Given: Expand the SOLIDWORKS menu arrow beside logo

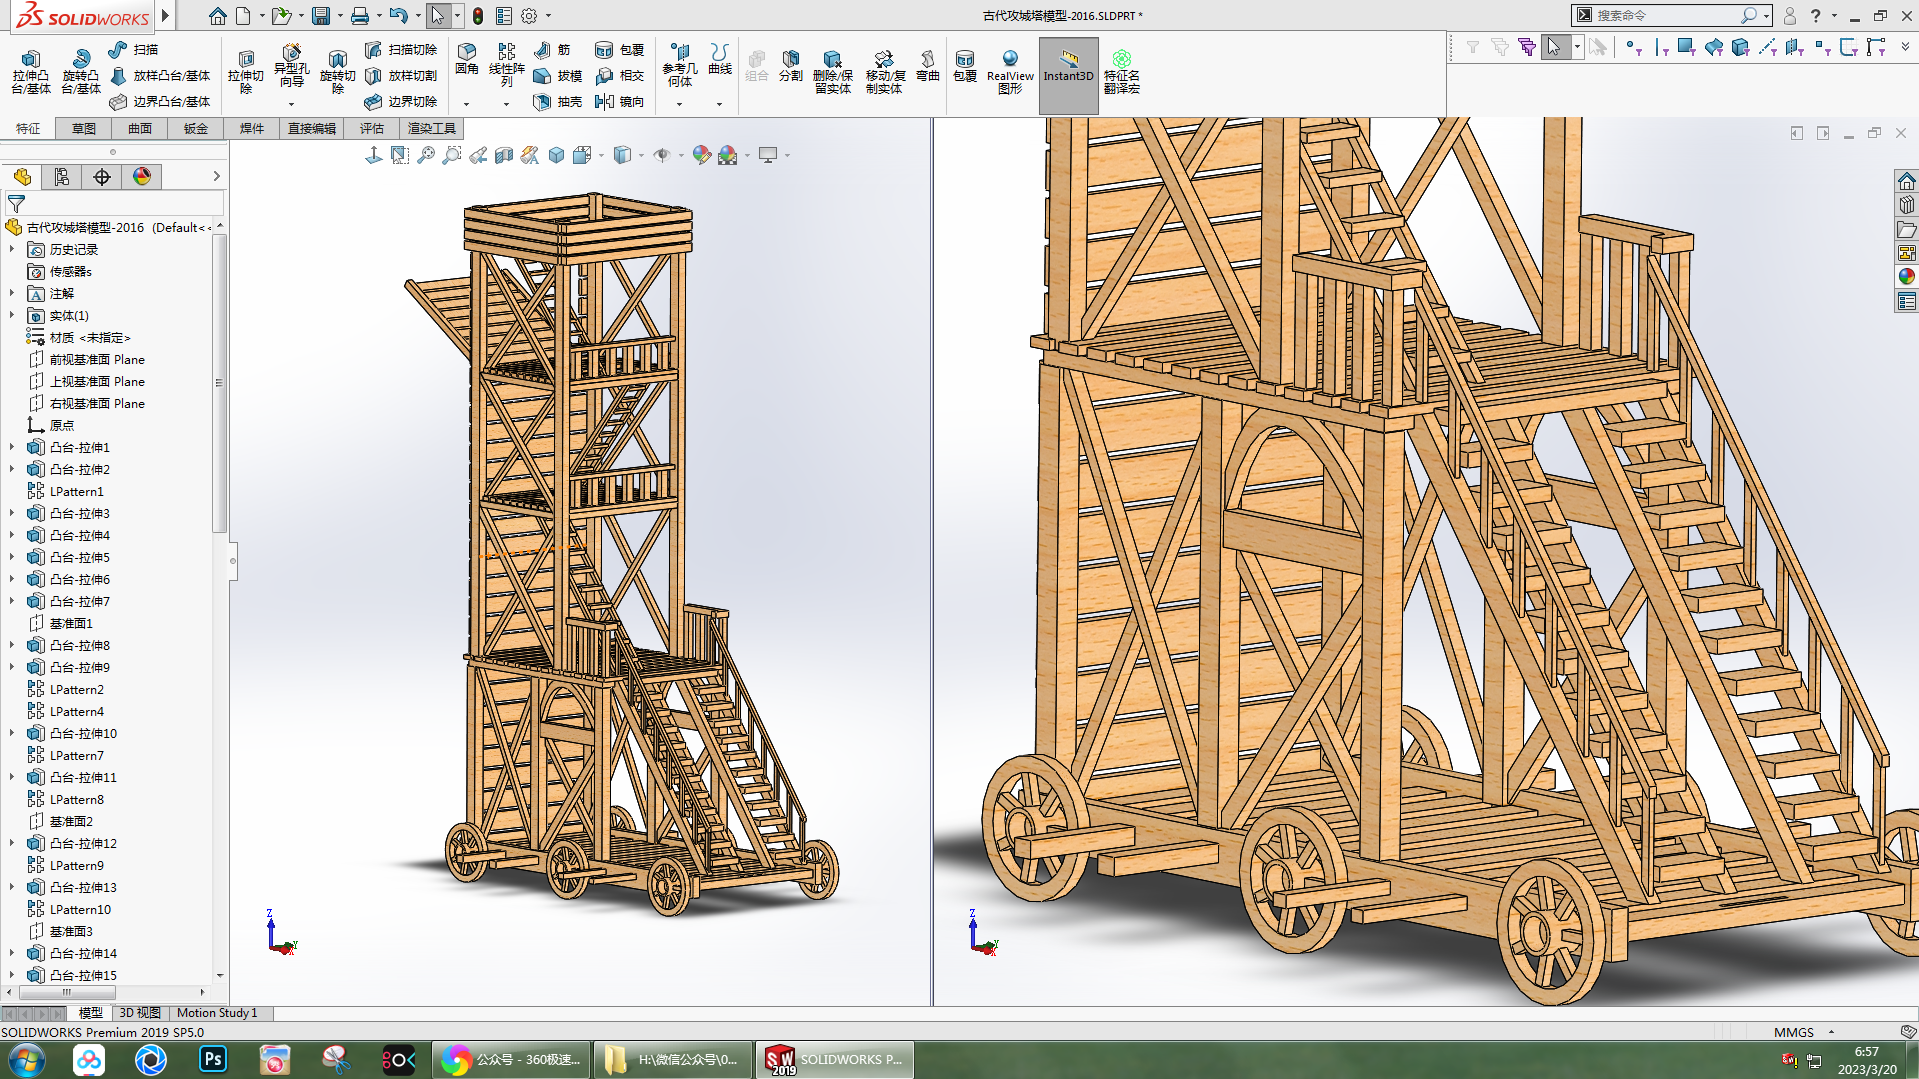Looking at the screenshot, I should tap(166, 16).
